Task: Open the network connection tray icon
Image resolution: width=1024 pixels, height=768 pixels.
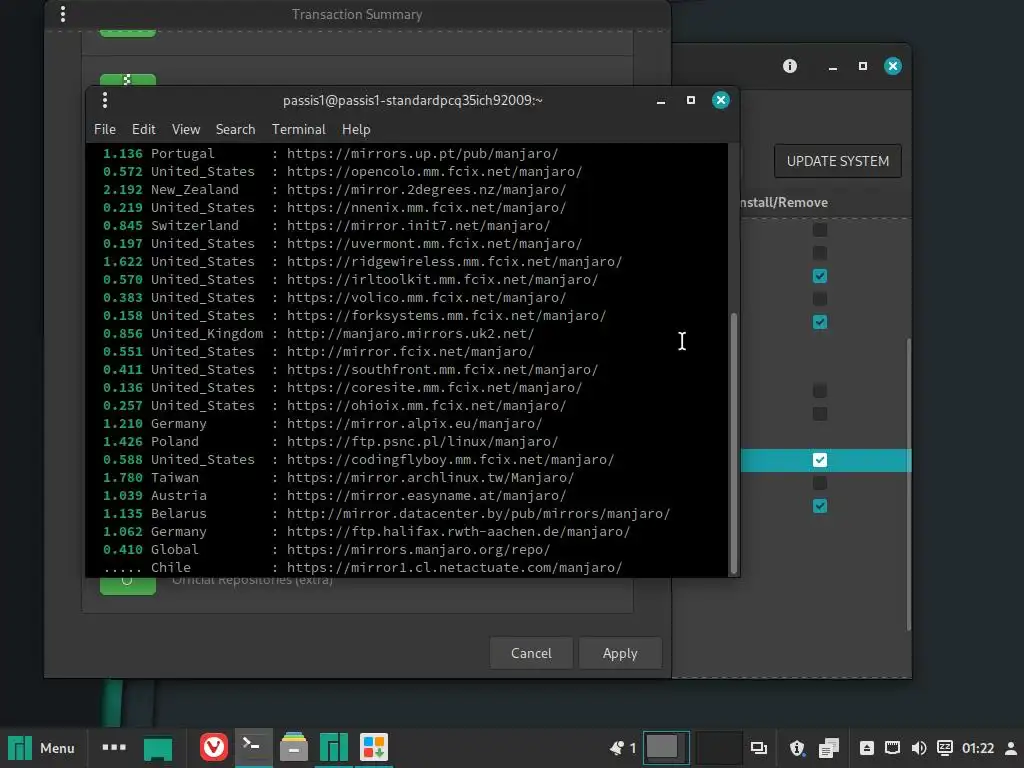Action: point(892,748)
